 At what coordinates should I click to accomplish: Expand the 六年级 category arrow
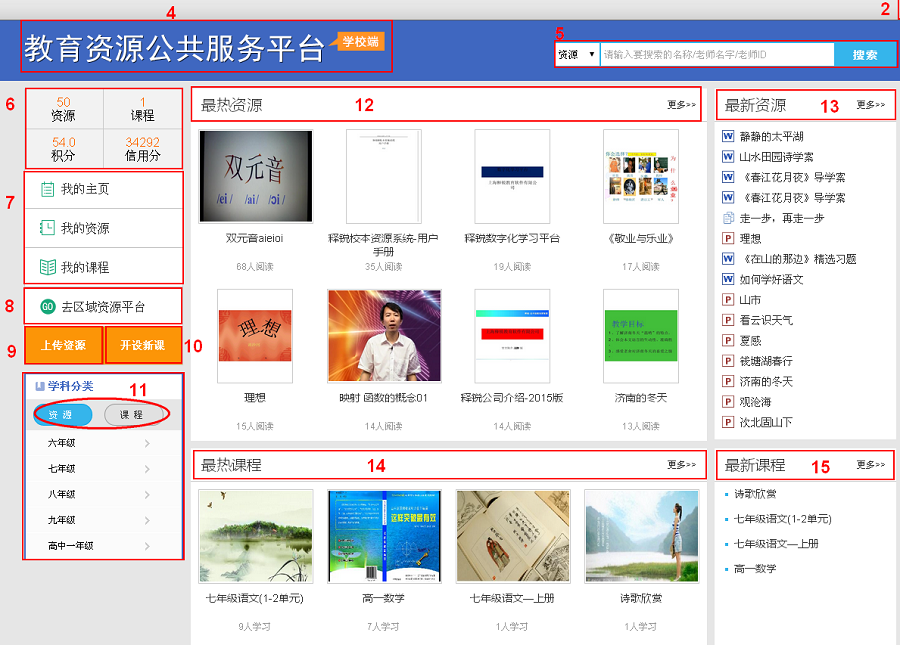pyautogui.click(x=147, y=442)
